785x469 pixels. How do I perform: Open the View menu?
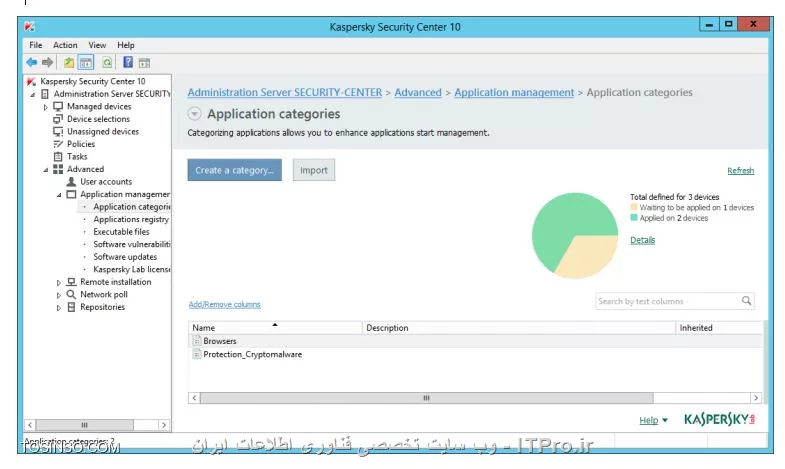[97, 45]
